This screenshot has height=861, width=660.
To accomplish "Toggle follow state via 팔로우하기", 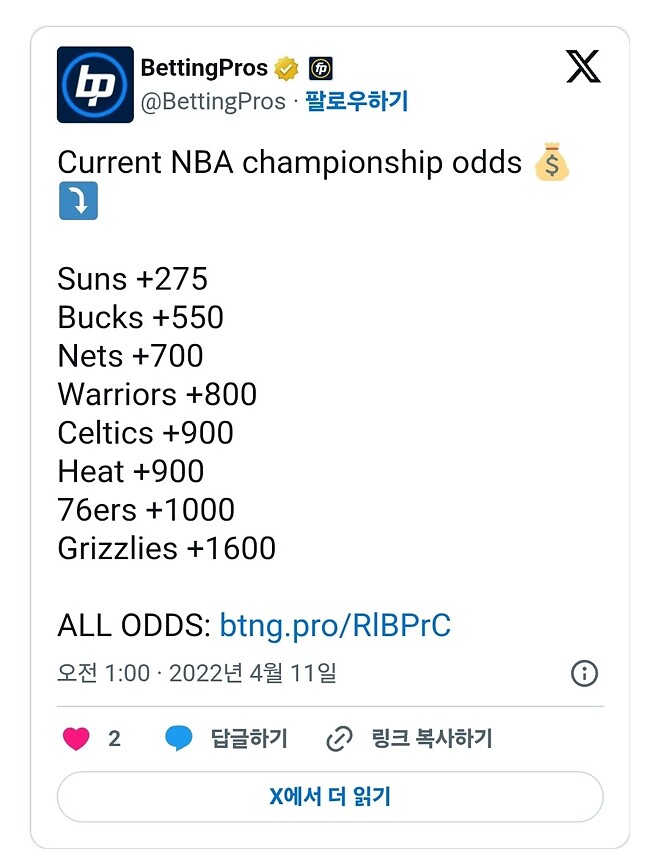I will click(357, 101).
